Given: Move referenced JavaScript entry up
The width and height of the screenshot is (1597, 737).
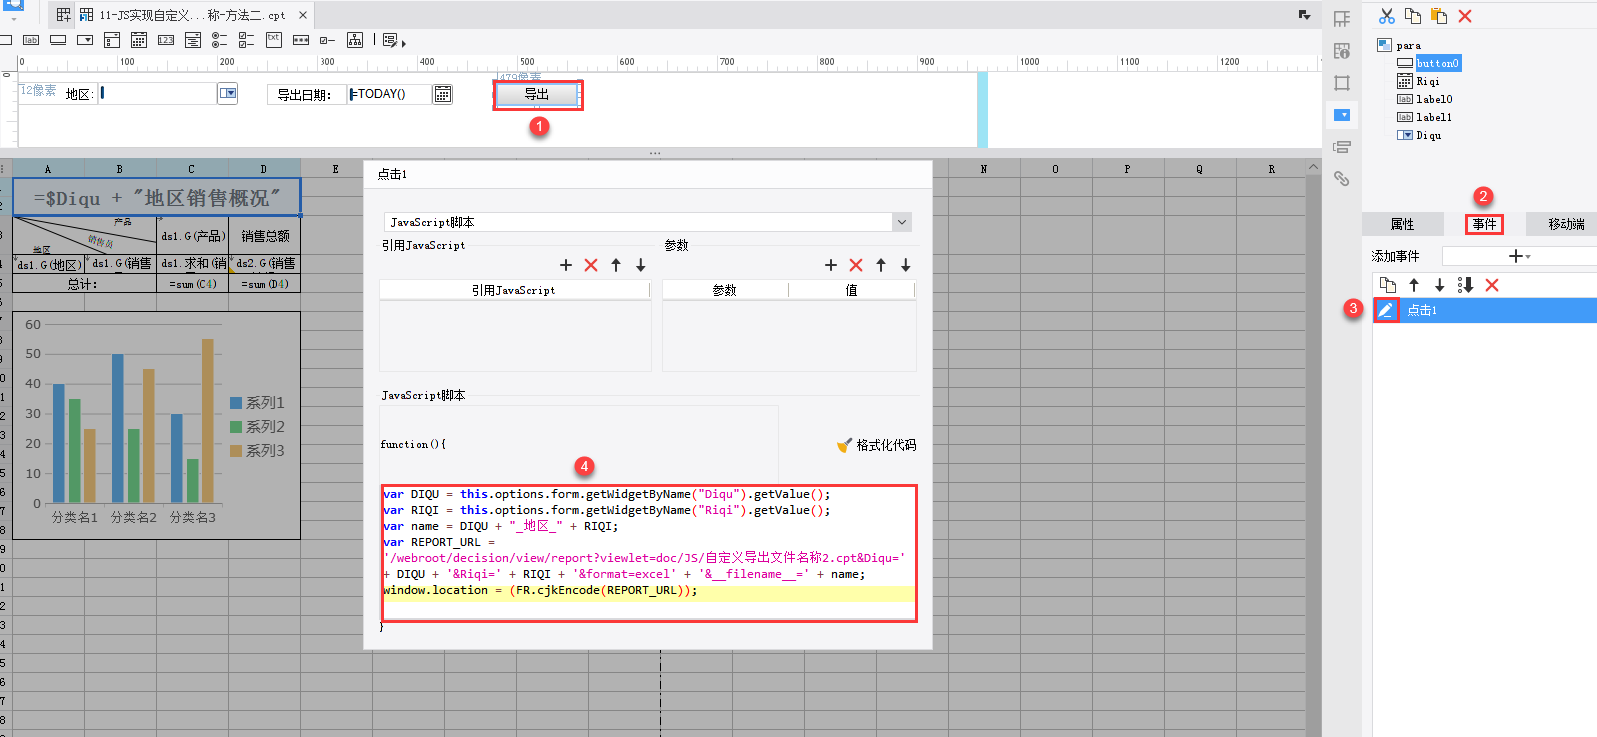Looking at the screenshot, I should coord(616,265).
